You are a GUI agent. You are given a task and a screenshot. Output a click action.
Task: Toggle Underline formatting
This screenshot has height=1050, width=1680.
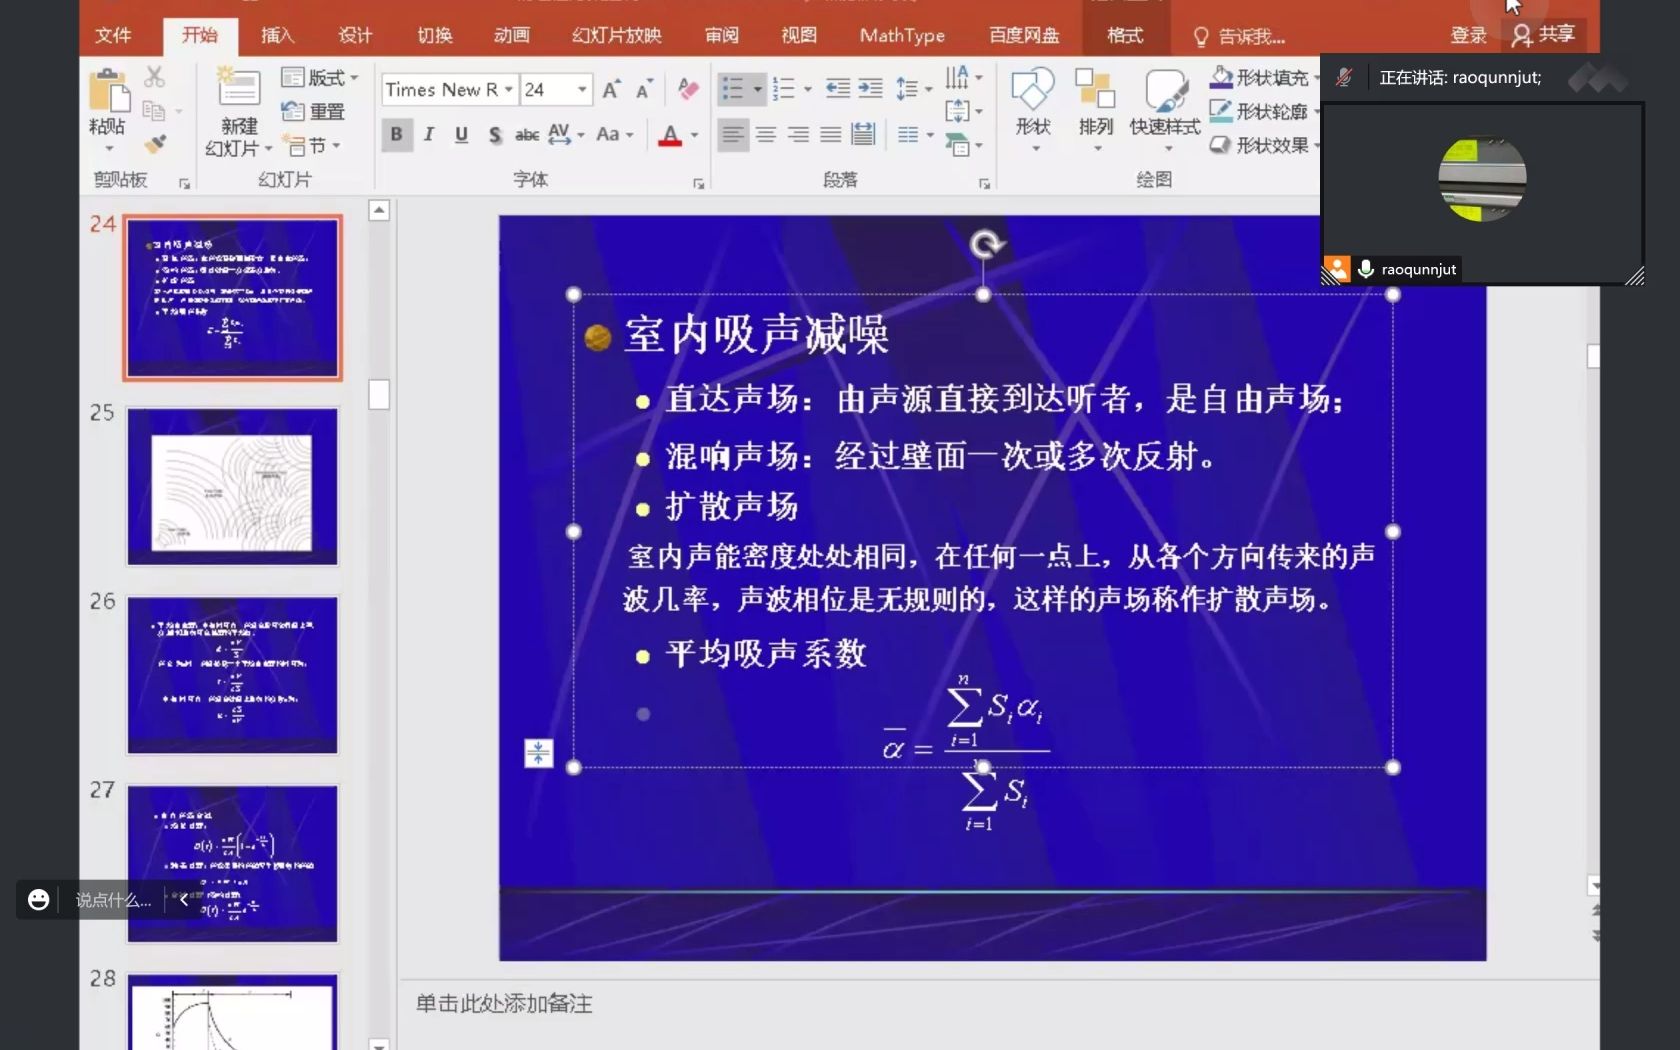461,134
